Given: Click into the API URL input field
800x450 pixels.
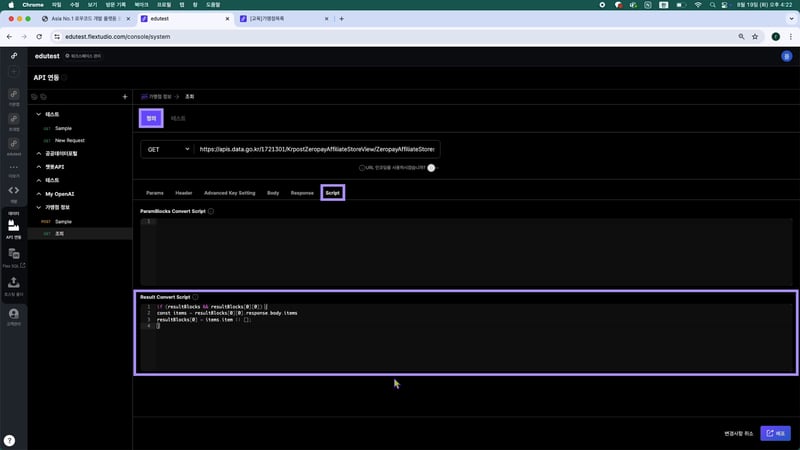Looking at the screenshot, I should 317,149.
